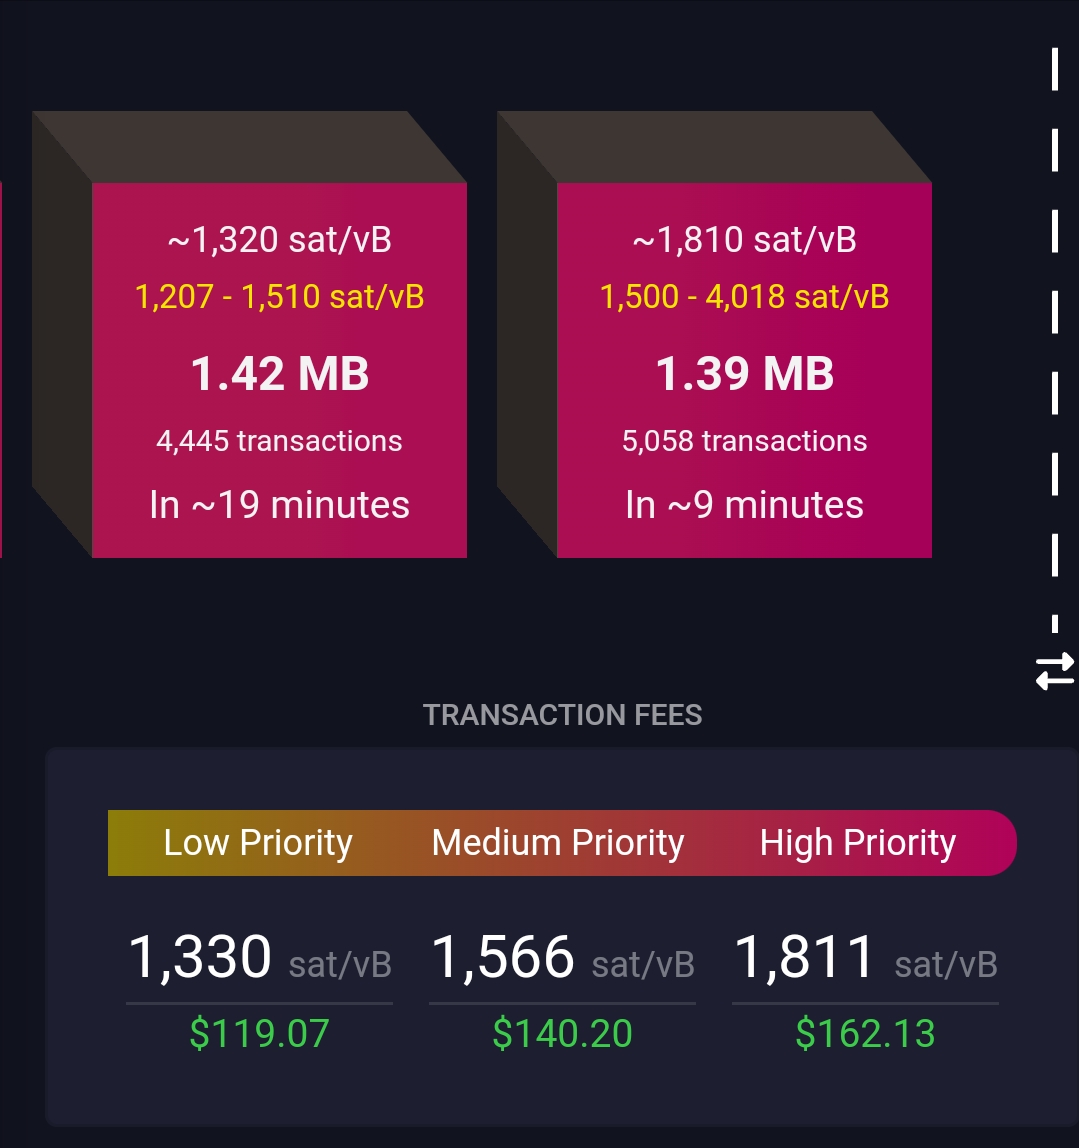Select the Low Priority fee label
The height and width of the screenshot is (1148, 1079).
pos(258,843)
